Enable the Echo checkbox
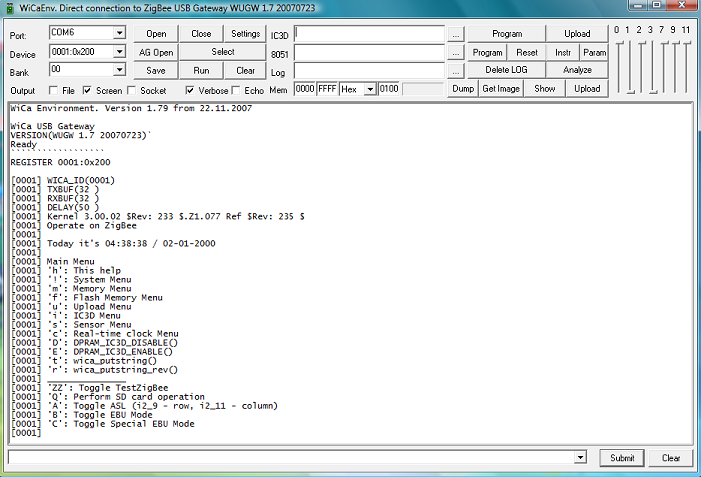The width and height of the screenshot is (701, 477). 236,90
